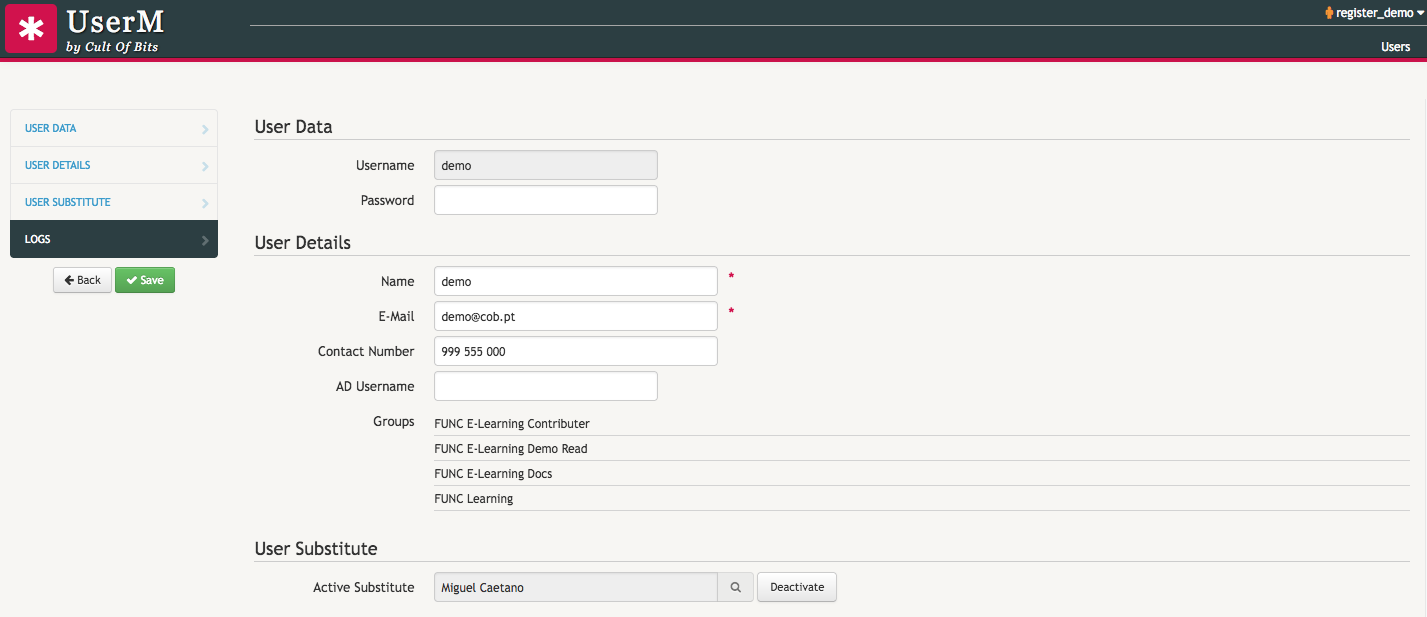Click the Active Substitute field showing Miguel Caetano
The width and height of the screenshot is (1427, 617).
576,587
